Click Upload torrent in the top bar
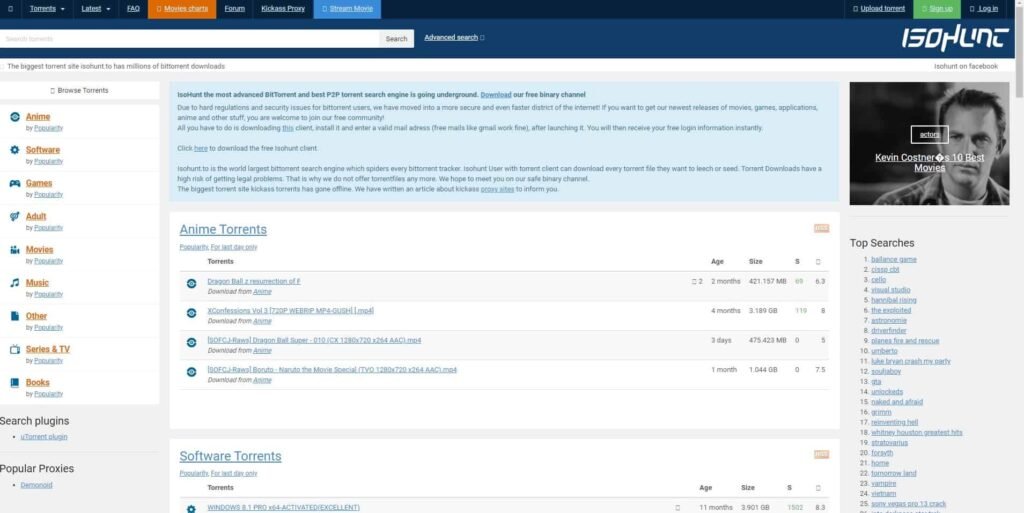 tap(878, 8)
